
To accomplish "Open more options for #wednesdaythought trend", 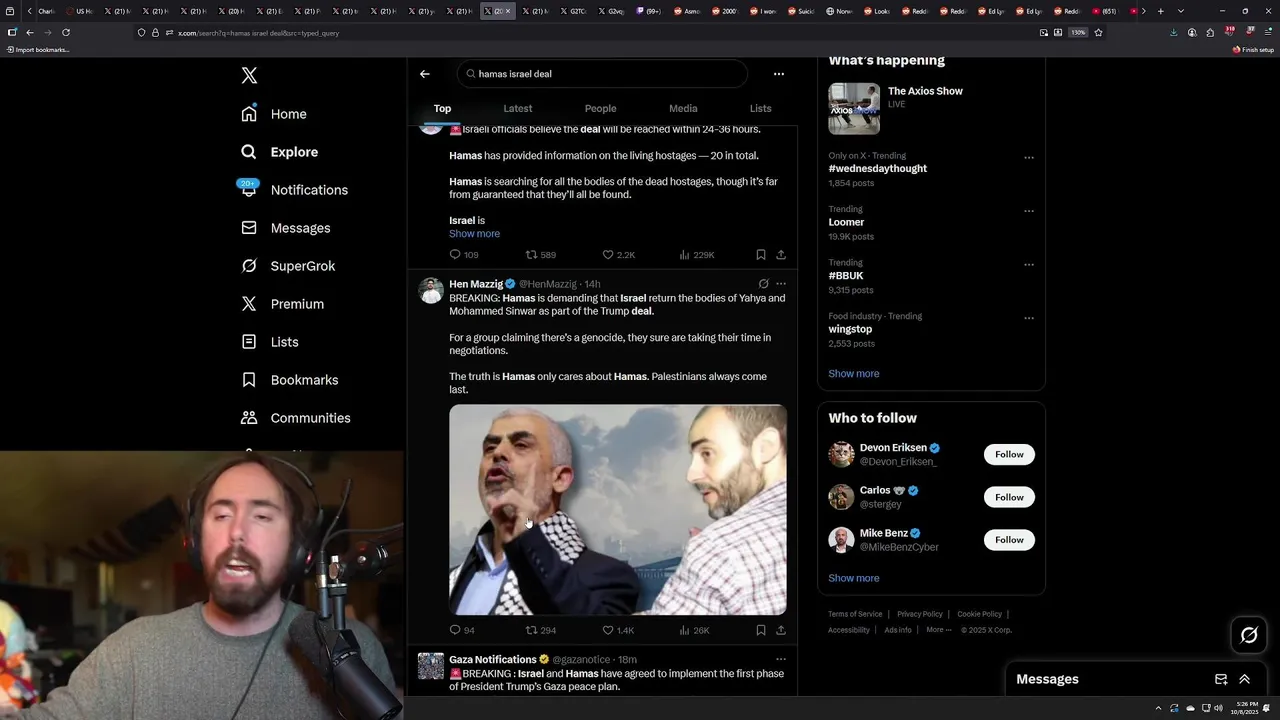I will (1029, 158).
